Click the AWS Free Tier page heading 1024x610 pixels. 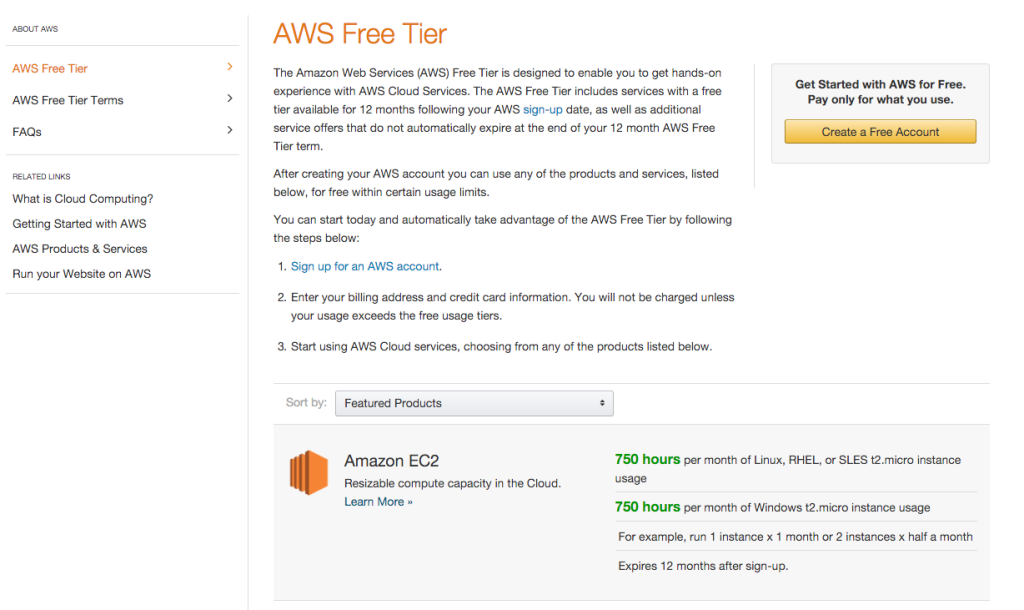pyautogui.click(x=360, y=34)
